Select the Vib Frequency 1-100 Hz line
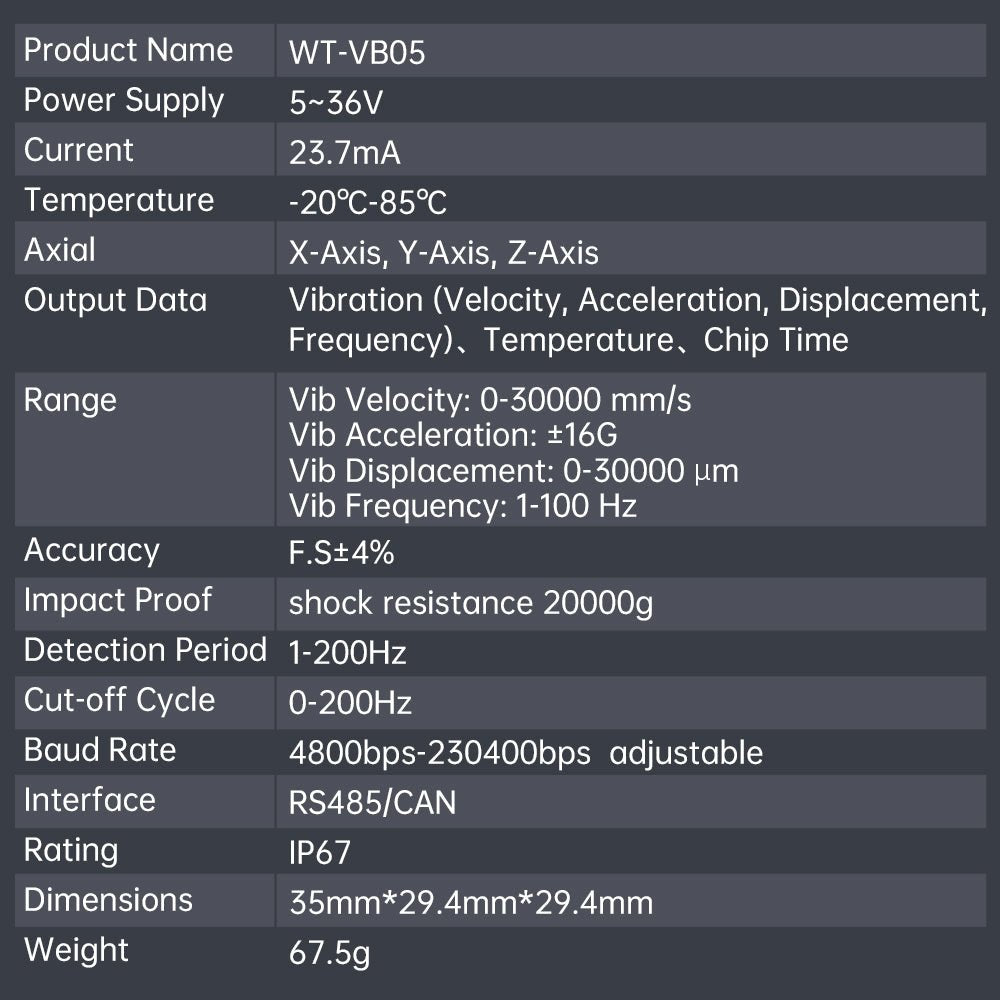This screenshot has height=1000, width=1000. pos(463,506)
